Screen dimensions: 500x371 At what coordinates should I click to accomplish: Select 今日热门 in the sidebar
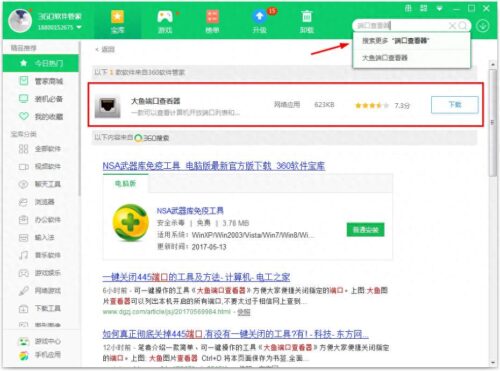coord(41,63)
